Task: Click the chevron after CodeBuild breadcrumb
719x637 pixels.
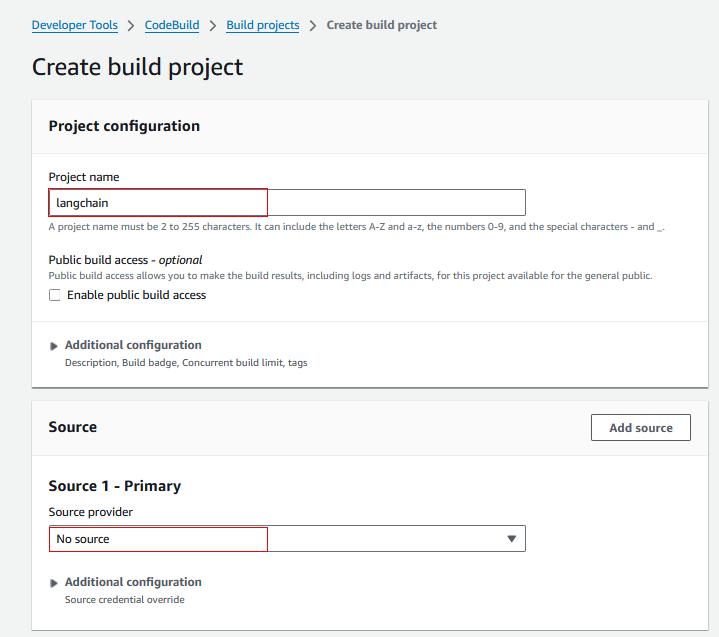Action: [213, 25]
